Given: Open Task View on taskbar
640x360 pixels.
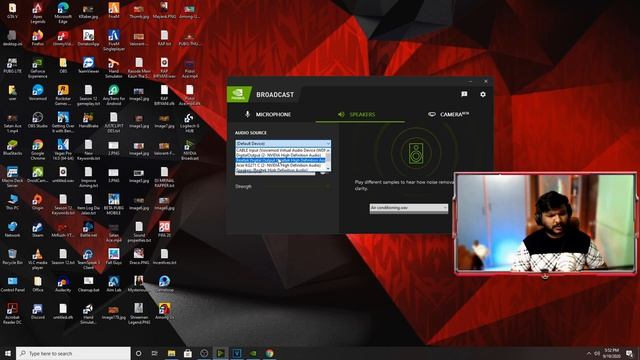Looking at the screenshot, I should tap(155, 353).
